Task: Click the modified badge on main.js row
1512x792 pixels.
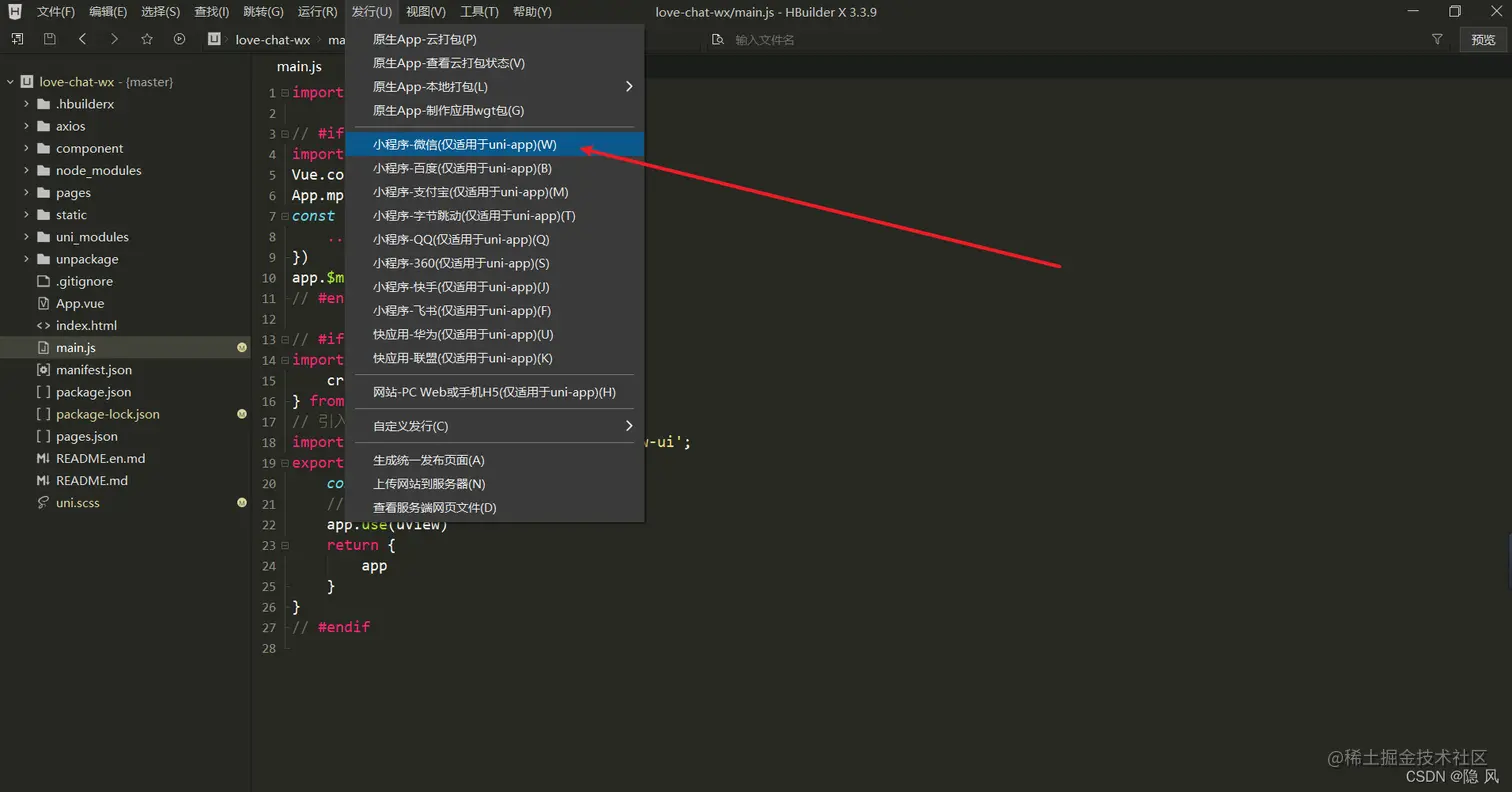Action: pyautogui.click(x=242, y=348)
